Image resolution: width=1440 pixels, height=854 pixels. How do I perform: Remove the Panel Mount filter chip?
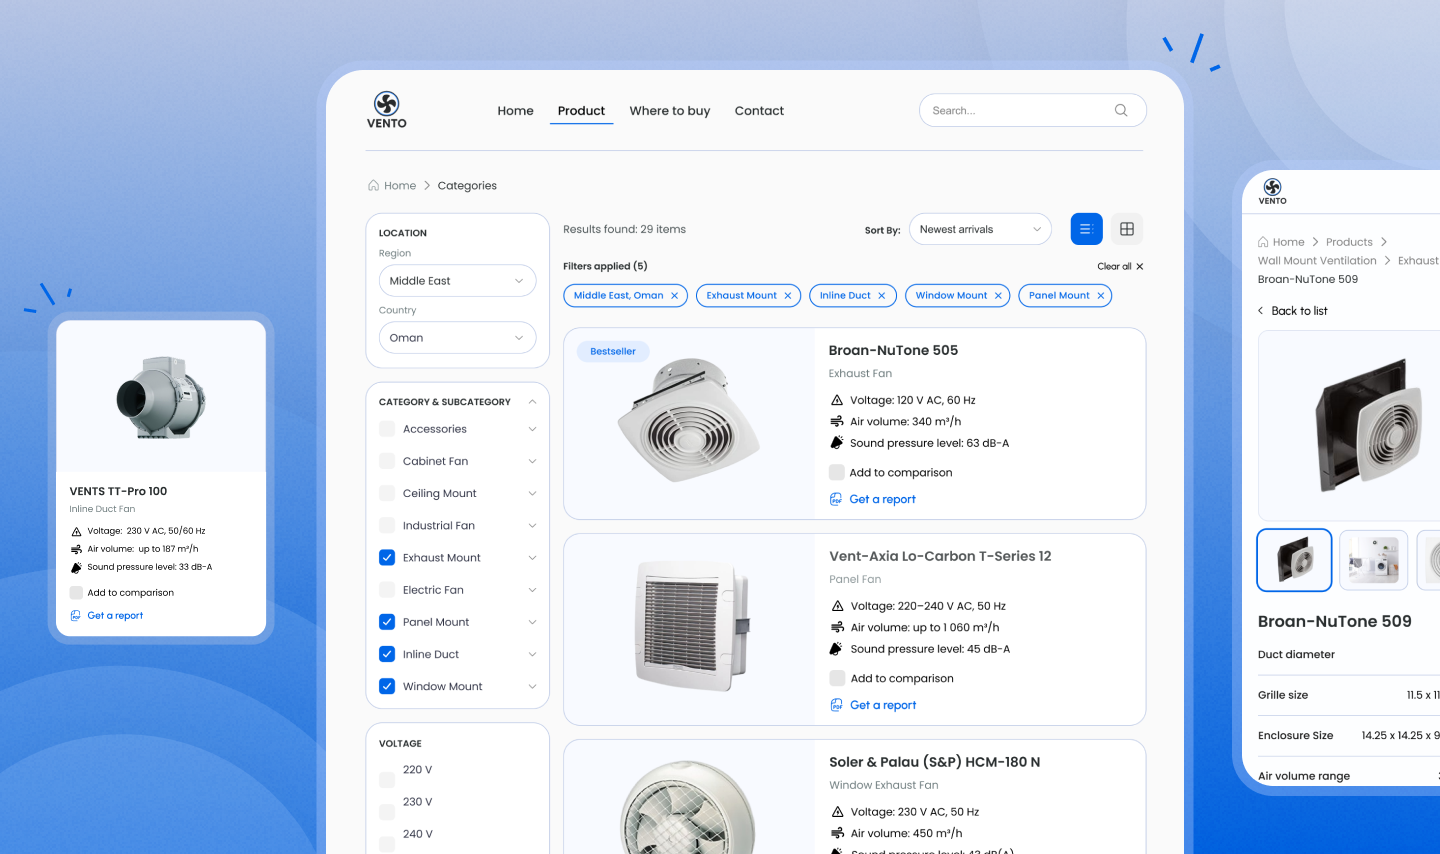pyautogui.click(x=1100, y=296)
